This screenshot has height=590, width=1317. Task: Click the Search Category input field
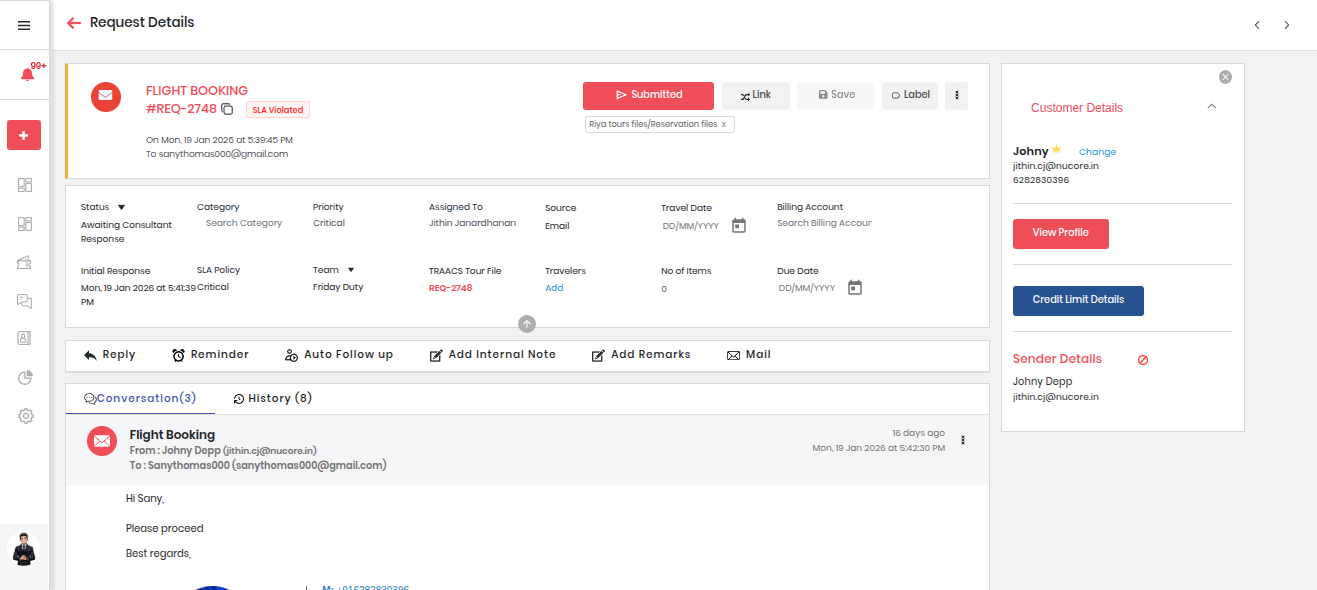(244, 223)
